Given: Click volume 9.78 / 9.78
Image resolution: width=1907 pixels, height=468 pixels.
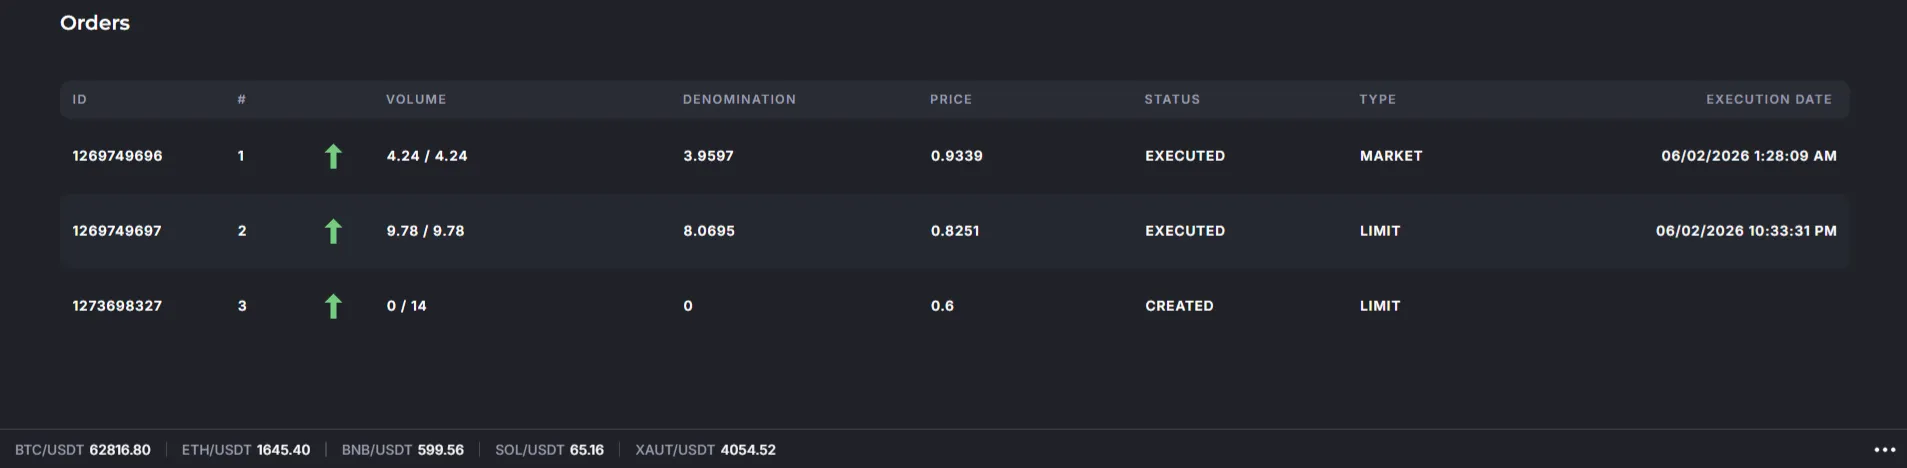Looking at the screenshot, I should point(426,231).
